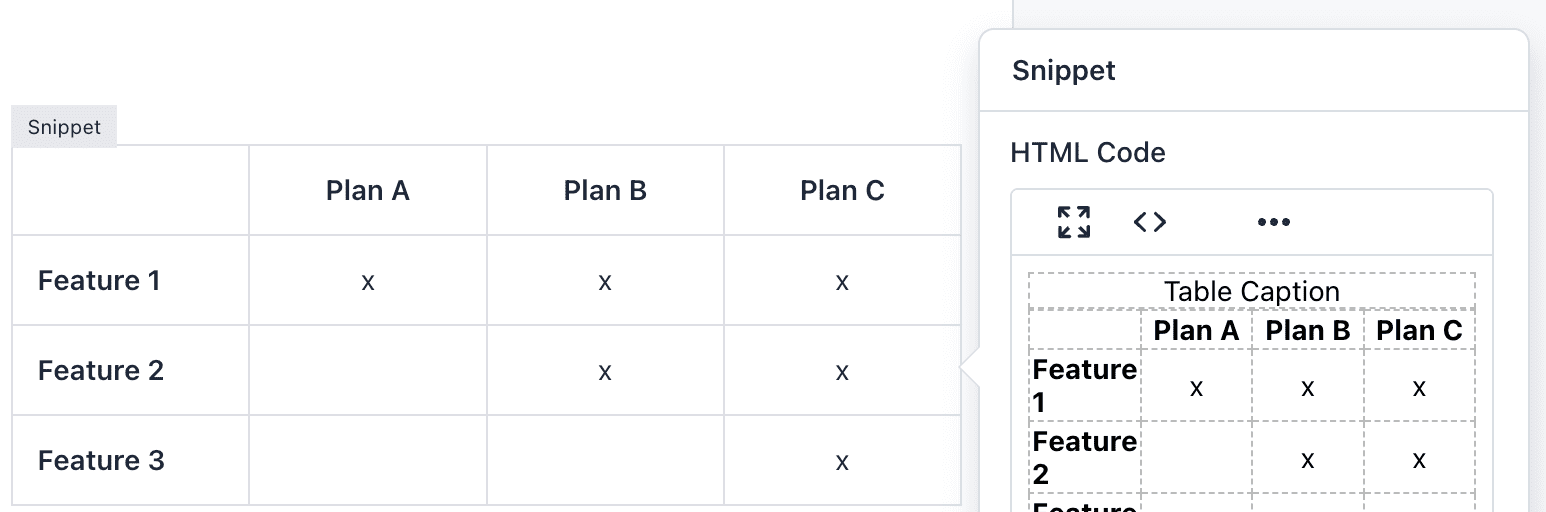The height and width of the screenshot is (512, 1546).
Task: Edit the Table Caption text in editor
Action: click(1251, 292)
